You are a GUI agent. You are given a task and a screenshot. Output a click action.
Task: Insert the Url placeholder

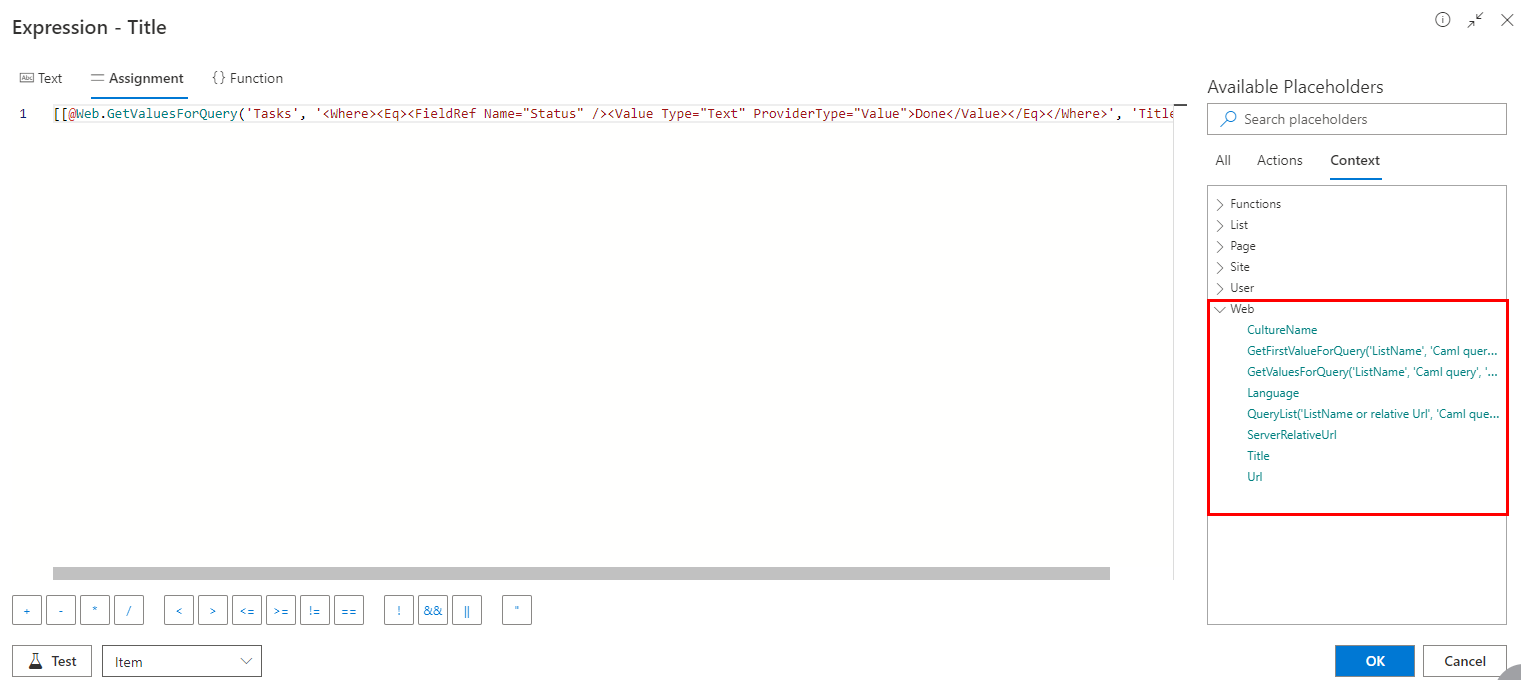(x=1254, y=477)
